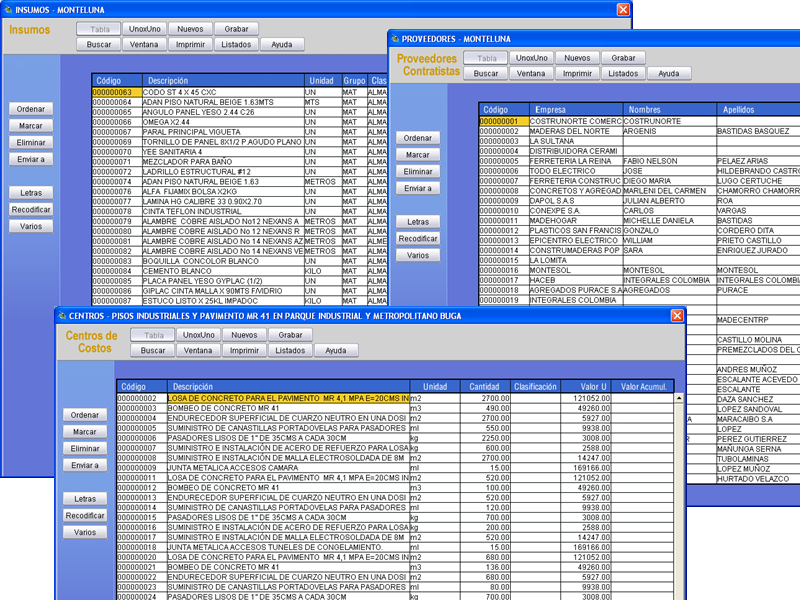Click the Centros window title icon
Screen dimensions: 800x600
62,316
